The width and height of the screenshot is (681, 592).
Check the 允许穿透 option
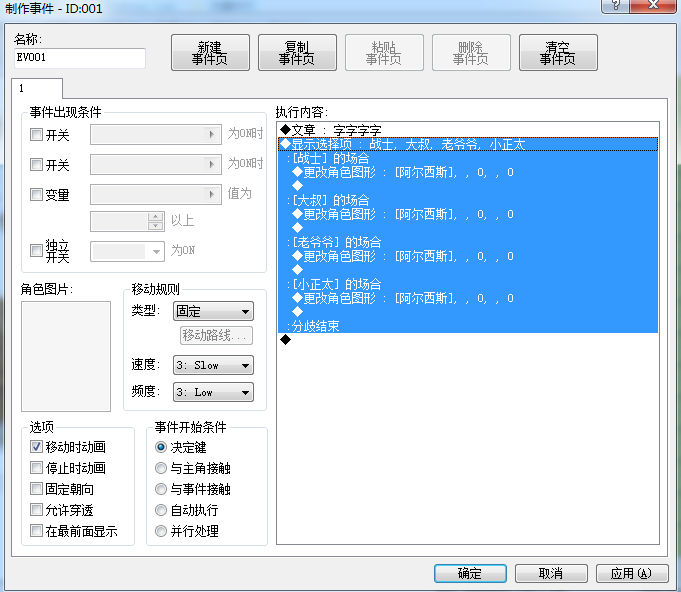[36, 509]
